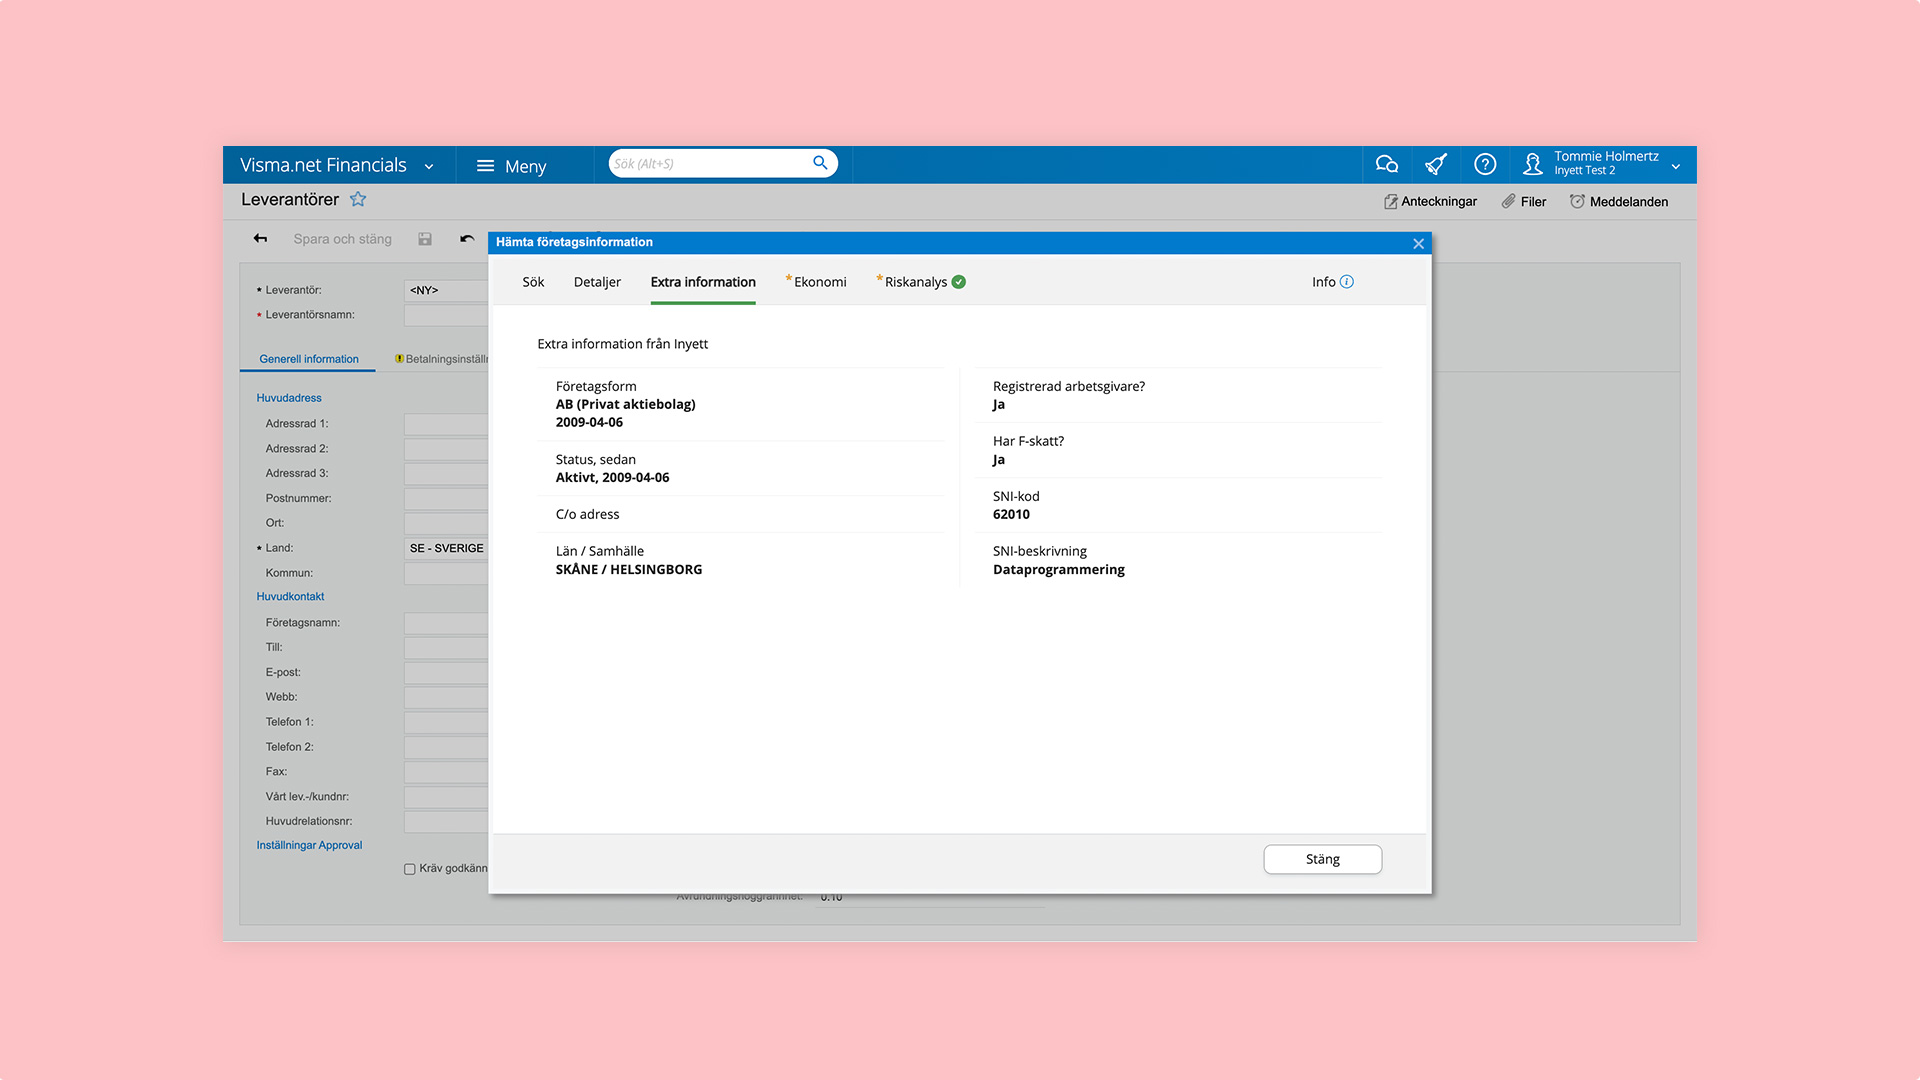Click the SKÅNE / HELSINGBORG value
Viewport: 1920px width, 1080px height.
coord(628,569)
